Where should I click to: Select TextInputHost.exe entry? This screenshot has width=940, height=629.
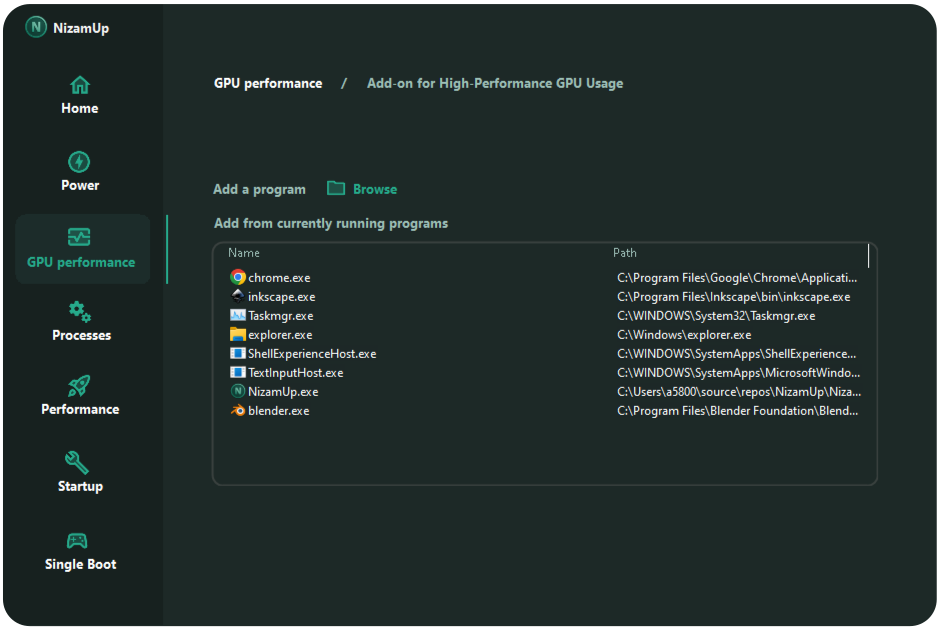[x=295, y=373]
